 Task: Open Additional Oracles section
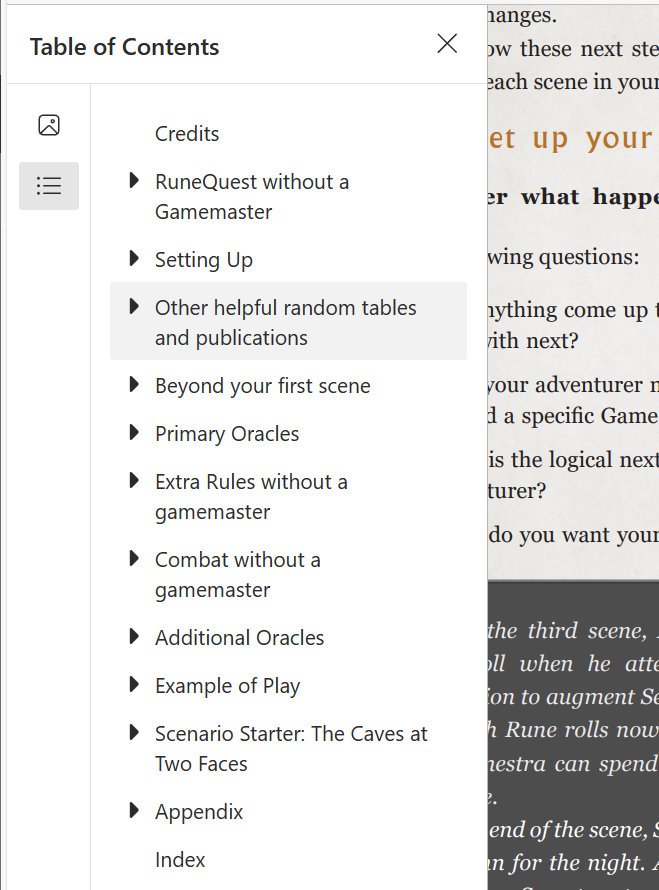tap(240, 638)
